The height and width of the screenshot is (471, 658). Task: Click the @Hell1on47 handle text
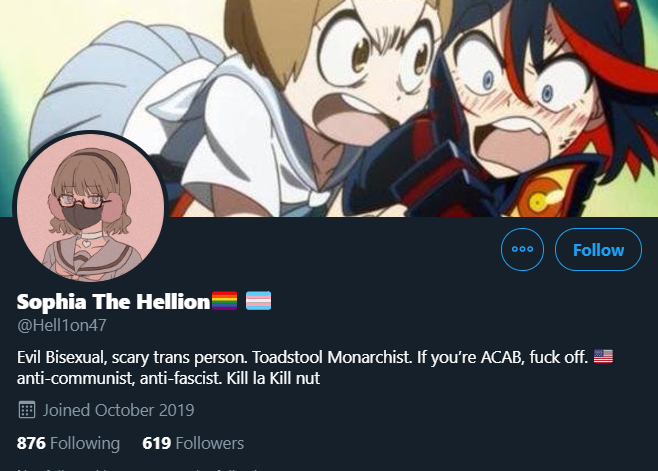click(62, 325)
